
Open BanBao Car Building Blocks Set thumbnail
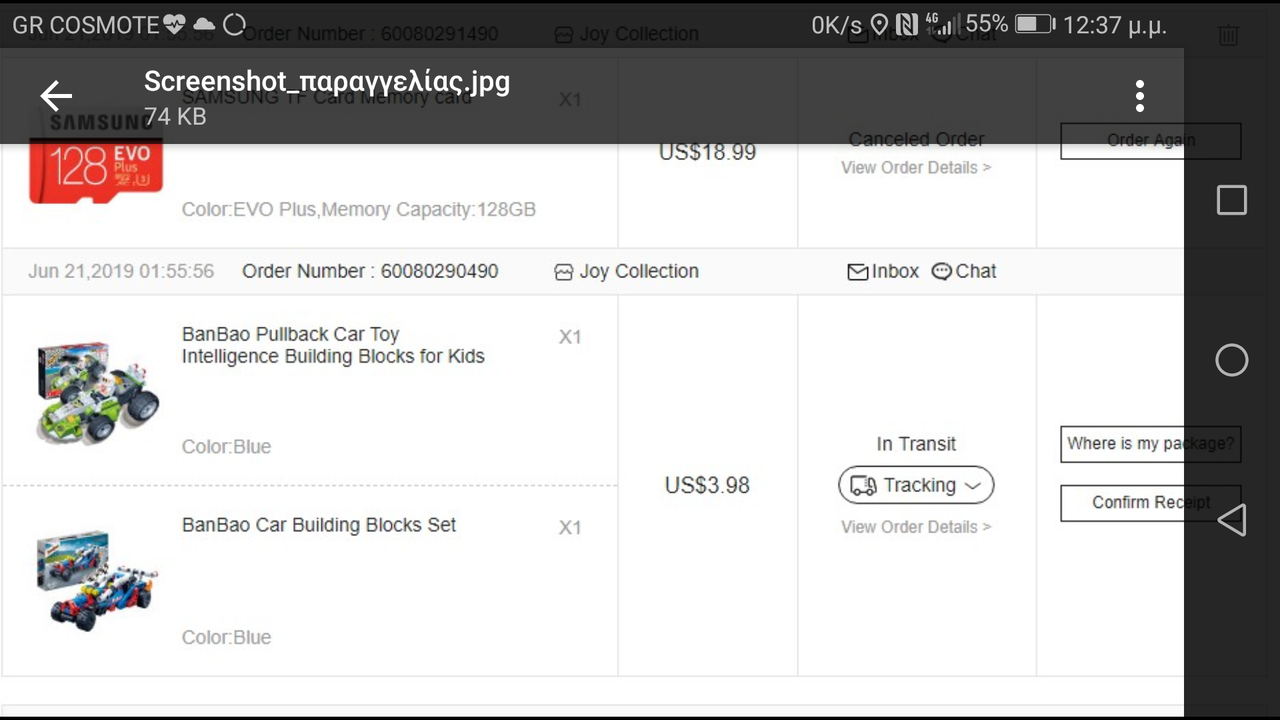(x=97, y=581)
